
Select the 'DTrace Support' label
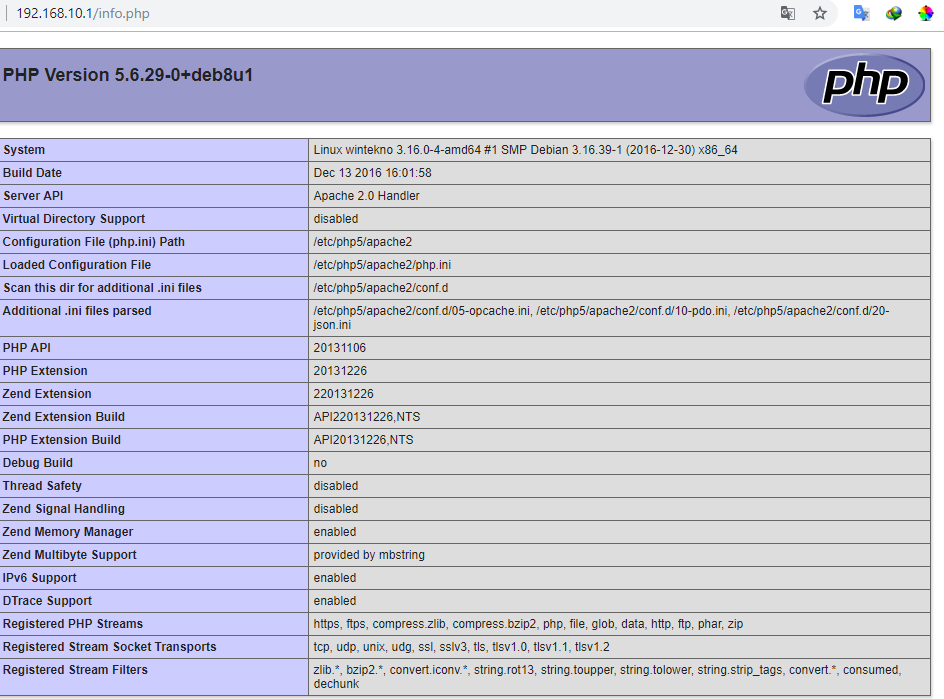tap(48, 601)
